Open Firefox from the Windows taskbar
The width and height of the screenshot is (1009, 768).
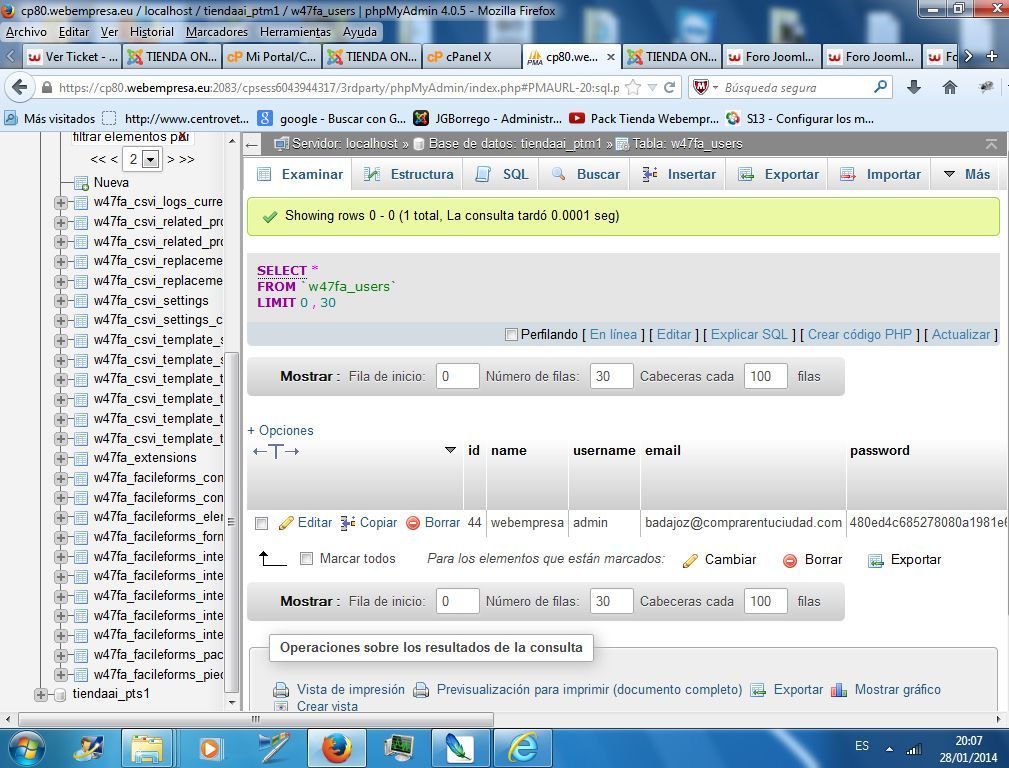point(337,749)
